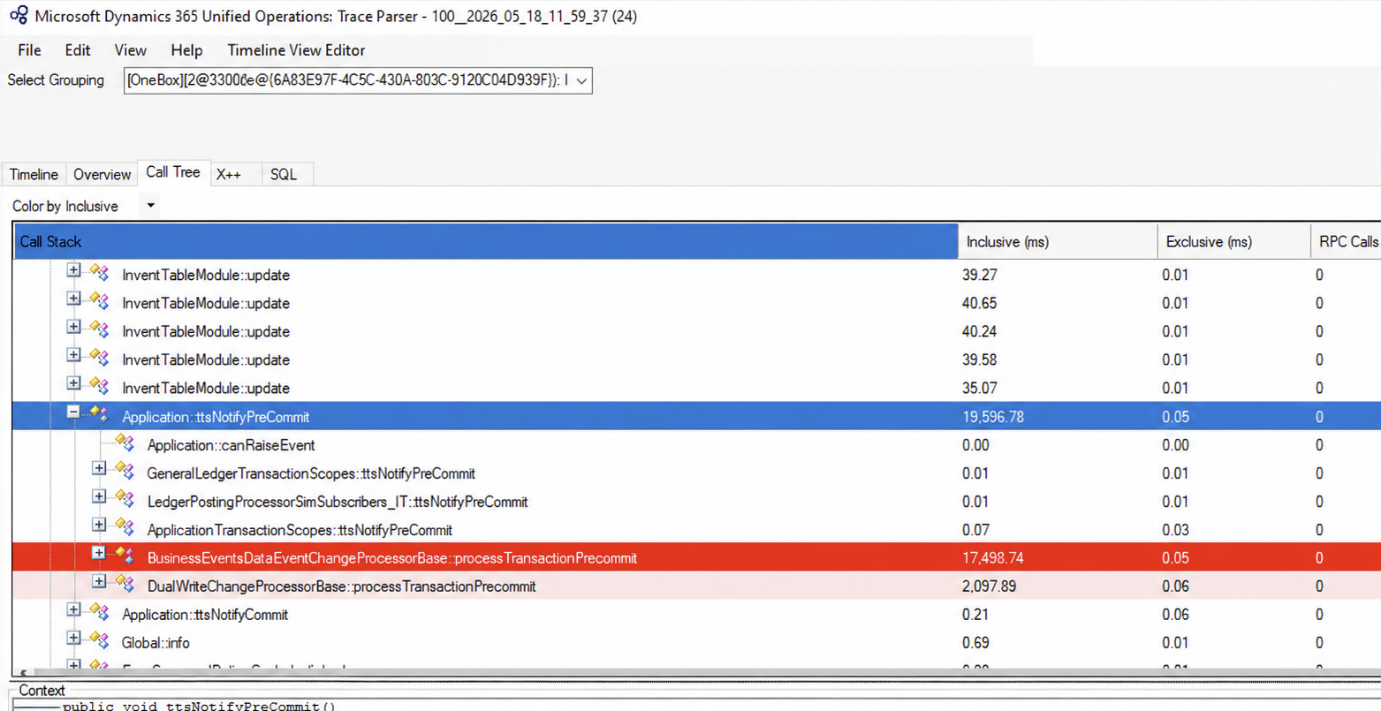This screenshot has height=711, width=1381.
Task: Expand GeneralLedgerTransactionScopes::ttsNotifyPreCommit node
Action: (x=99, y=468)
